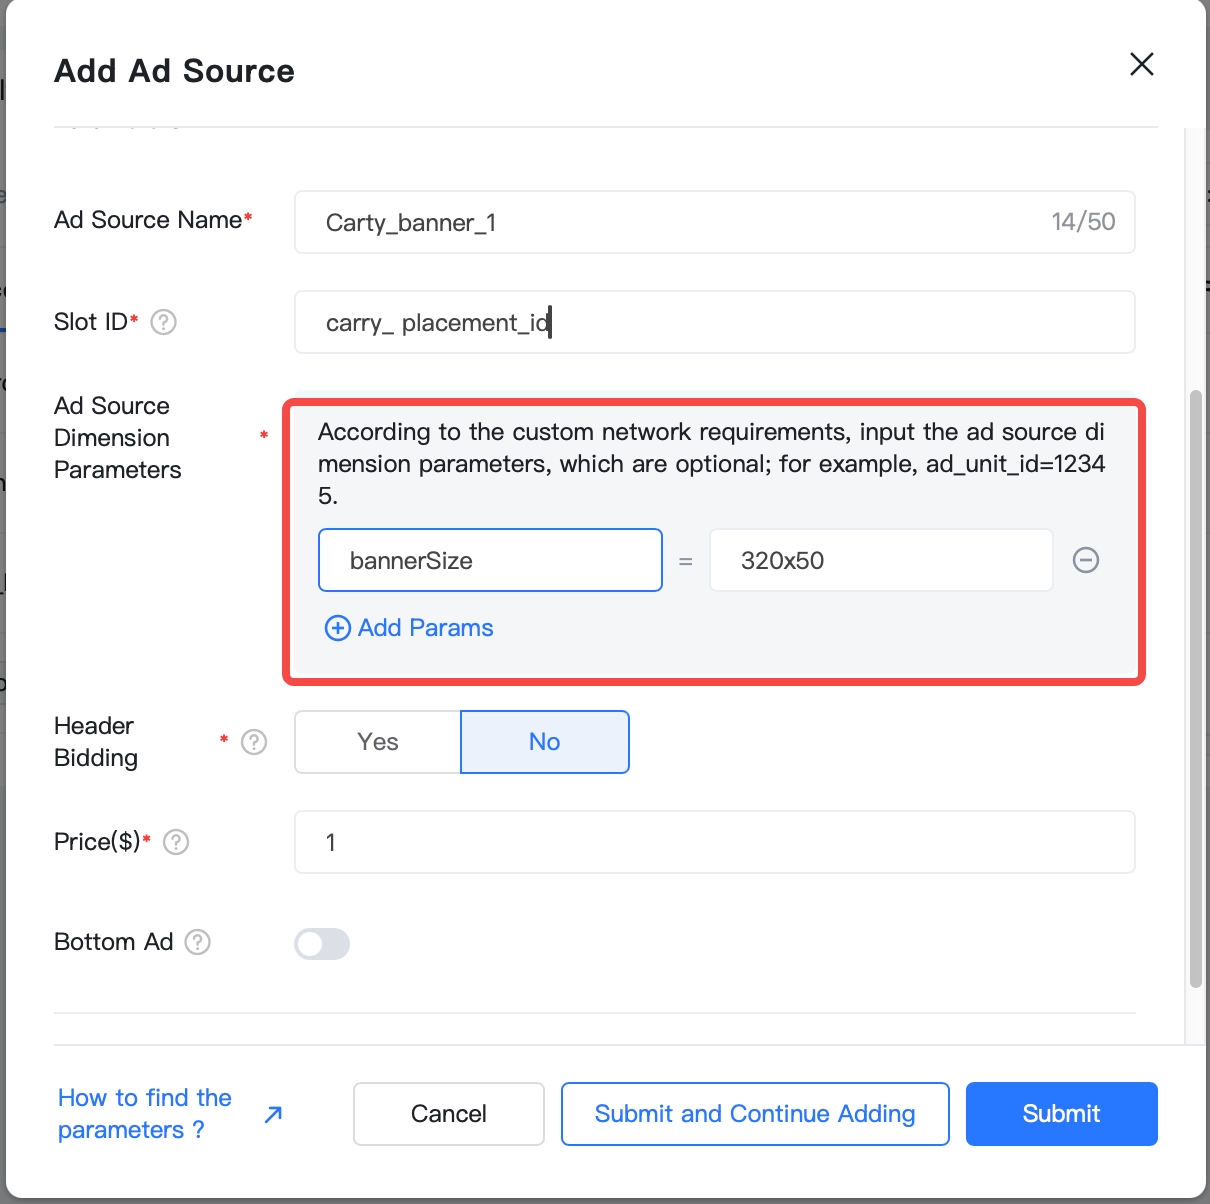Click the Price input field

coord(714,842)
